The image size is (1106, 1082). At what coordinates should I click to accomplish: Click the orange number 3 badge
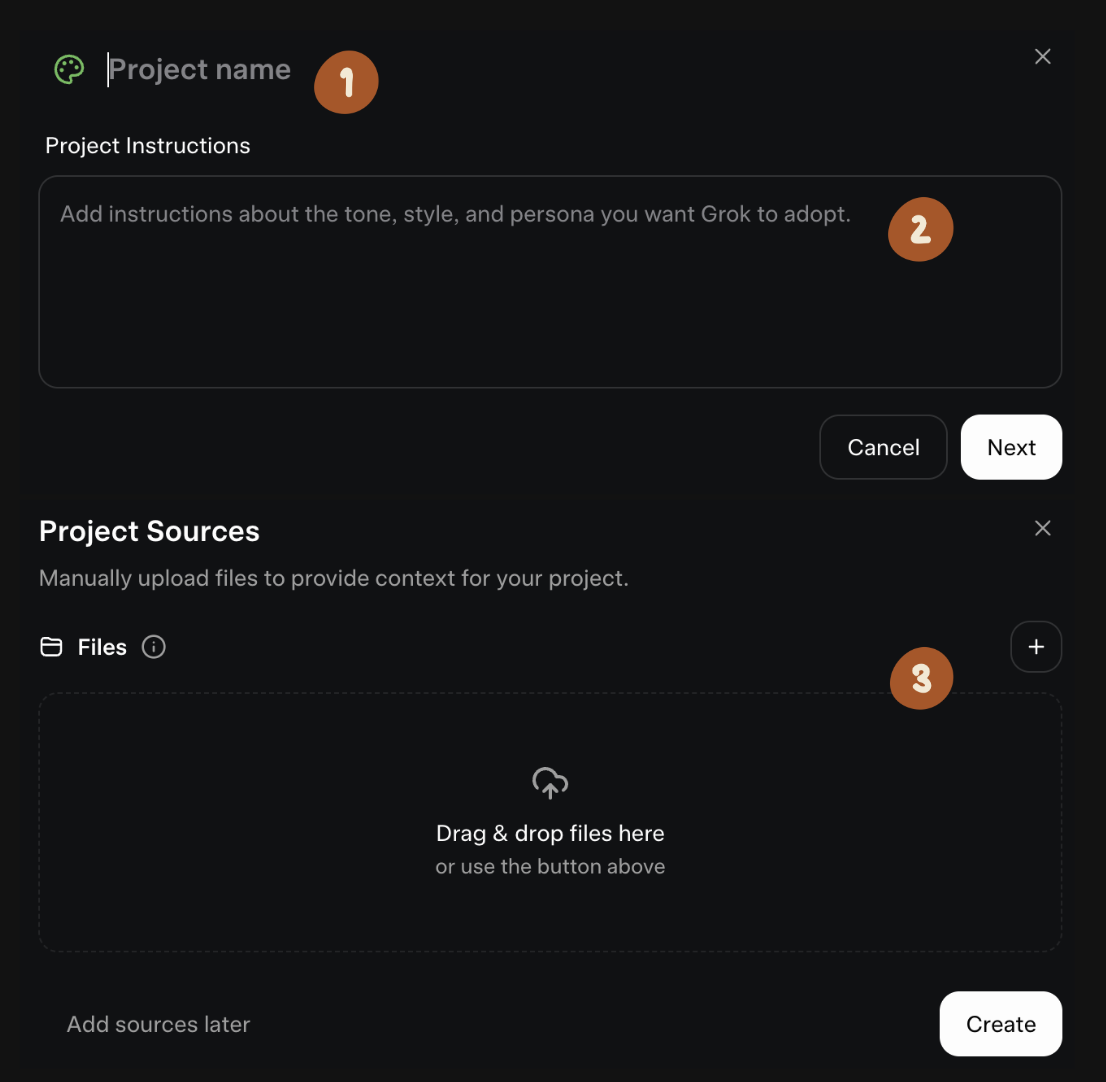920,679
